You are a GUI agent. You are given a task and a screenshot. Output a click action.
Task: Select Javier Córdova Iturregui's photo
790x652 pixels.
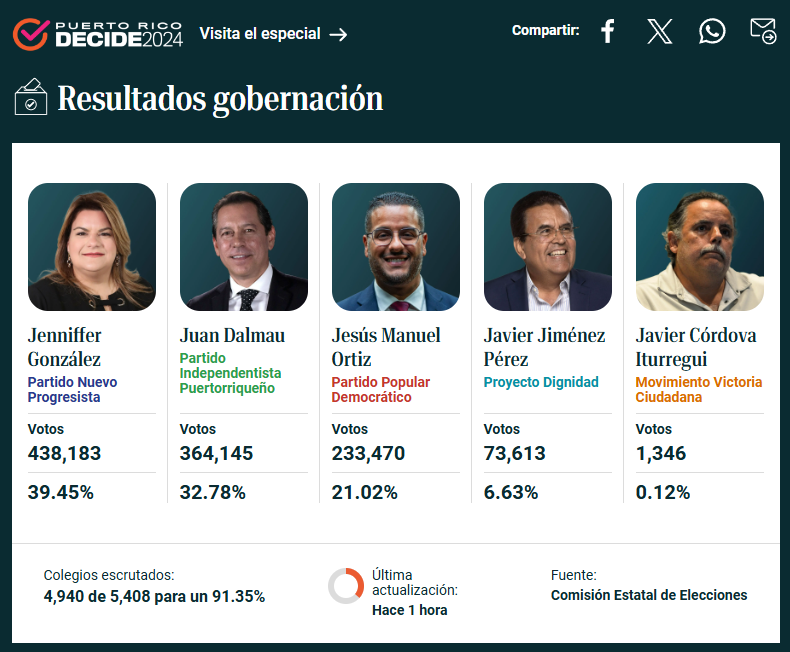[700, 247]
